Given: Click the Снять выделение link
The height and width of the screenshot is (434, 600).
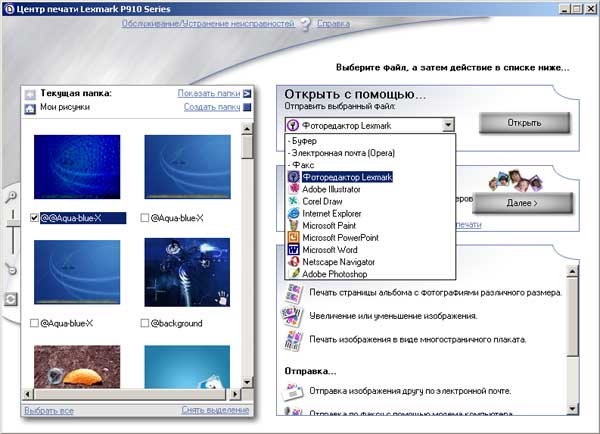Looking at the screenshot, I should pyautogui.click(x=215, y=410).
